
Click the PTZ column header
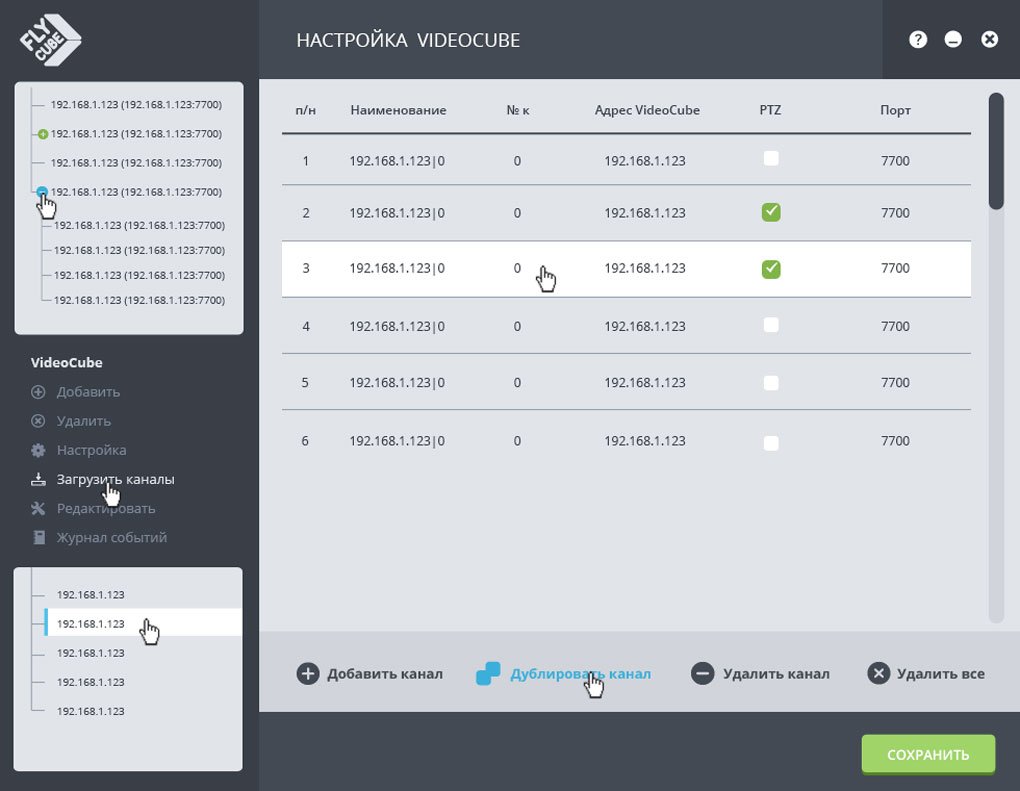tap(770, 110)
